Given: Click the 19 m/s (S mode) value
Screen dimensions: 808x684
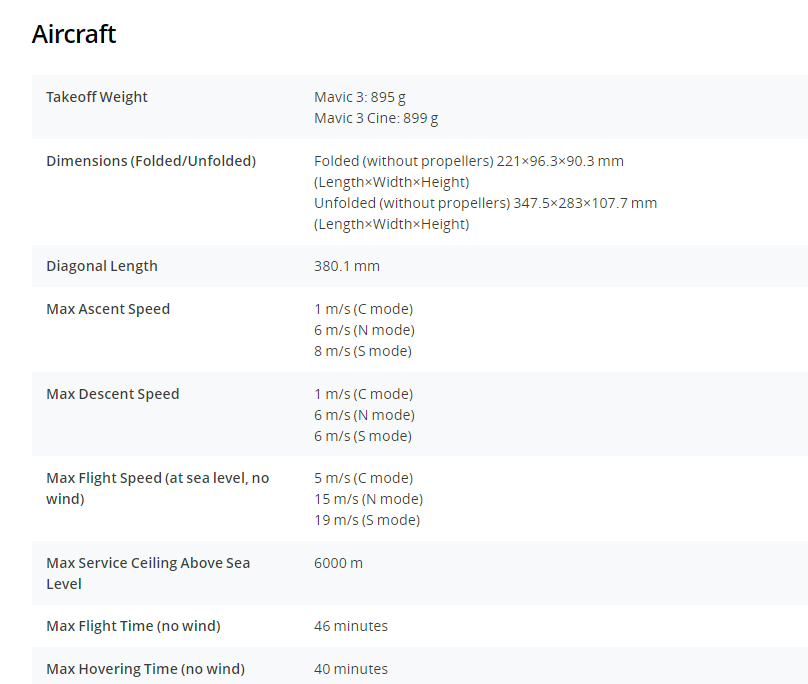Looking at the screenshot, I should (x=367, y=520).
